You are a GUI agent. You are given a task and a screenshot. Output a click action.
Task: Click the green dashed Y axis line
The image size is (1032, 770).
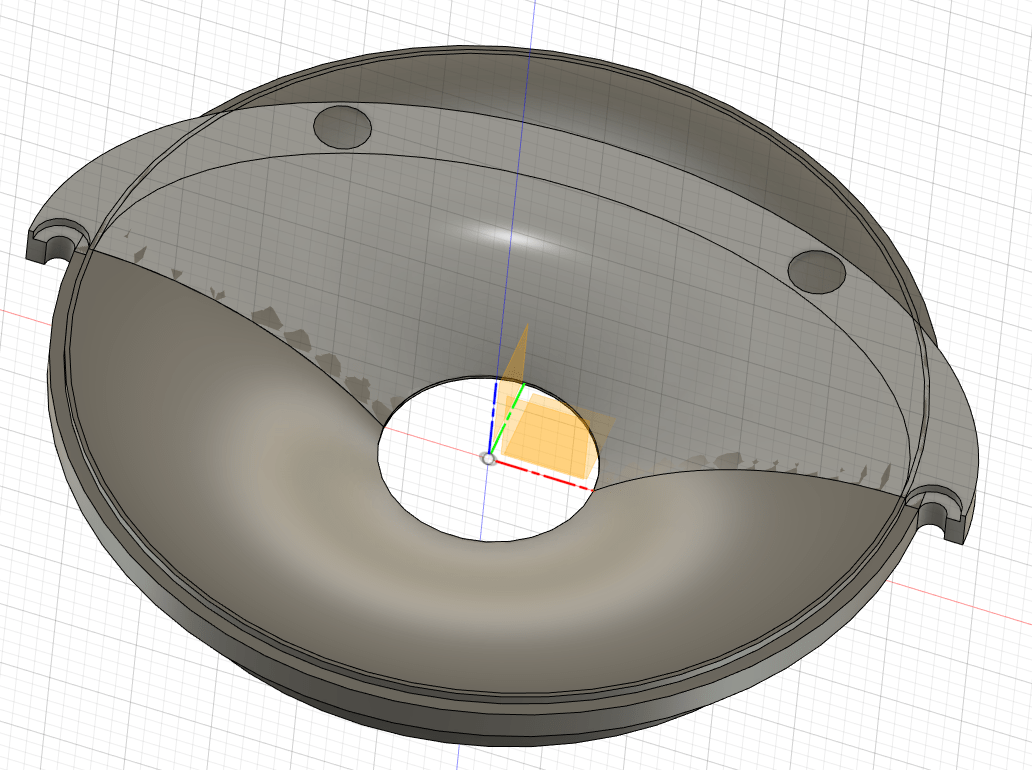pos(507,420)
